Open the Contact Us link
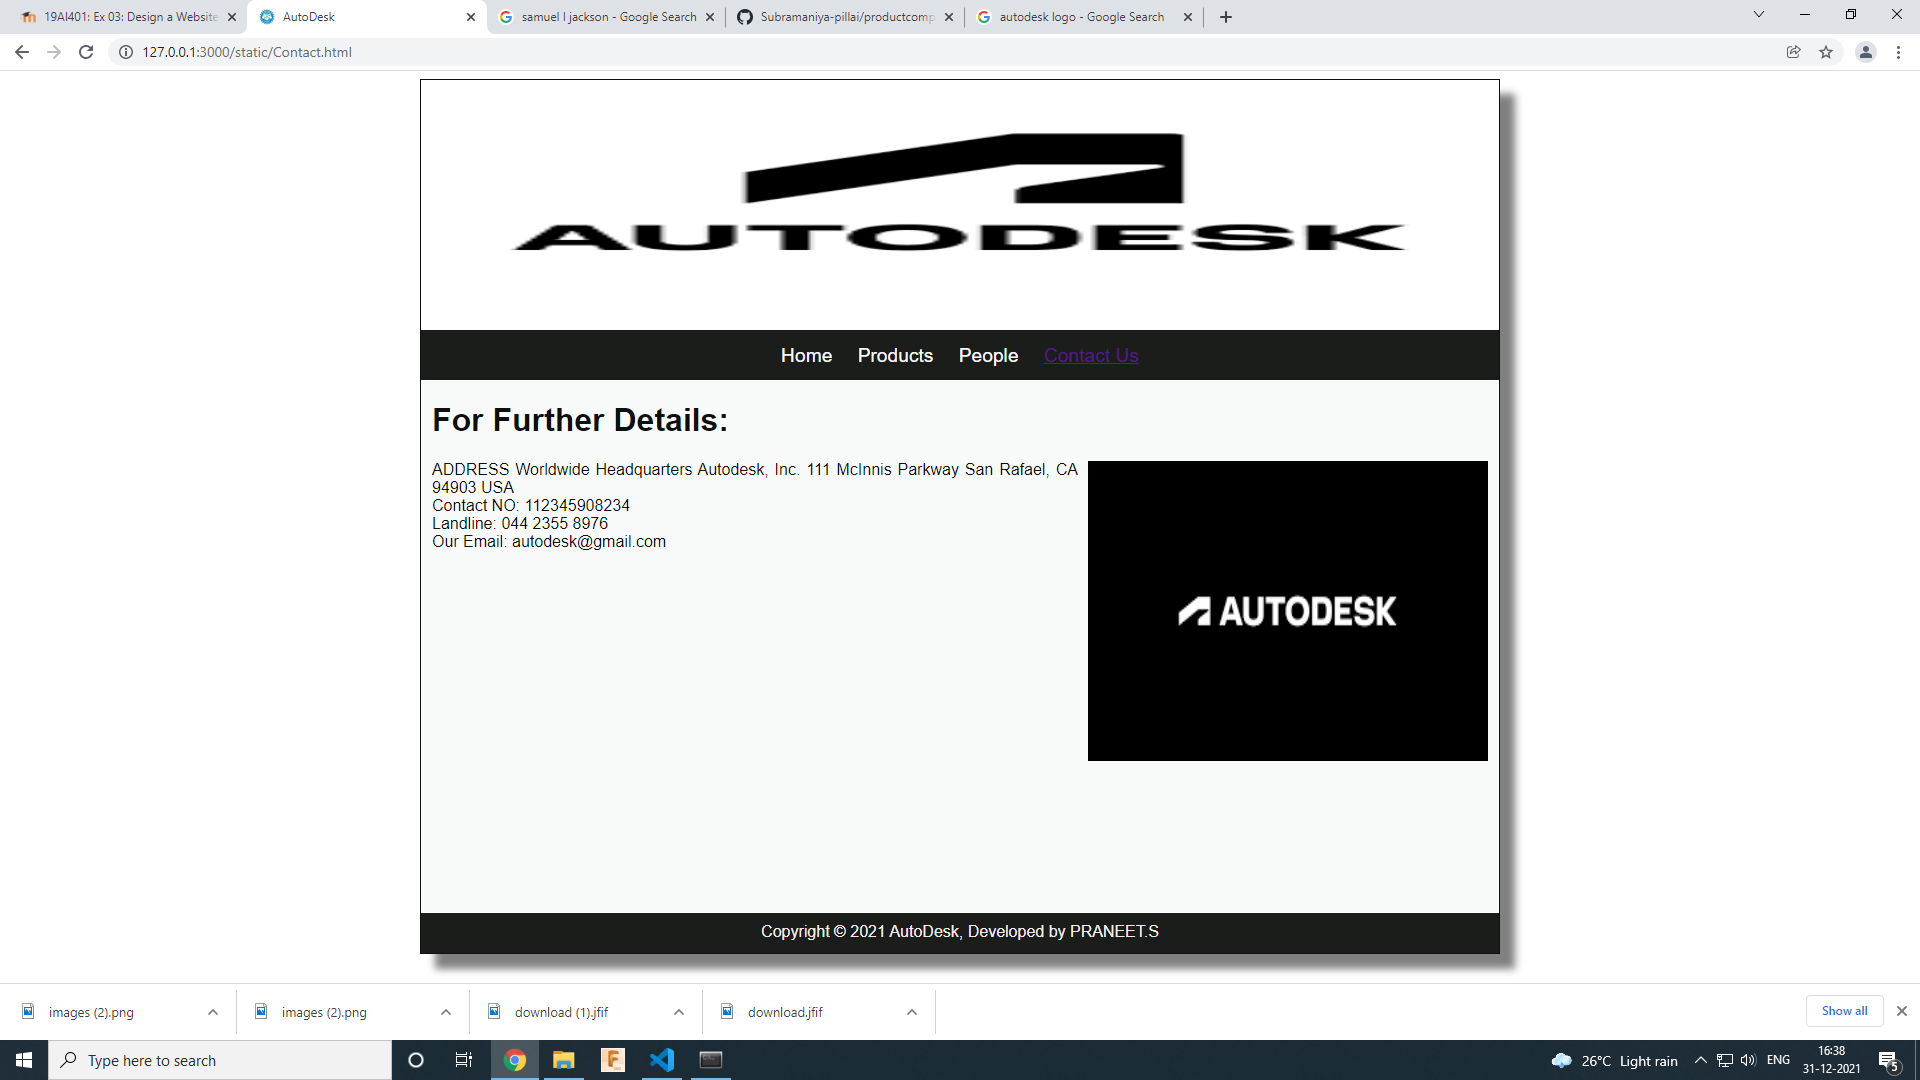Screen dimensions: 1920x1080 click(1091, 355)
